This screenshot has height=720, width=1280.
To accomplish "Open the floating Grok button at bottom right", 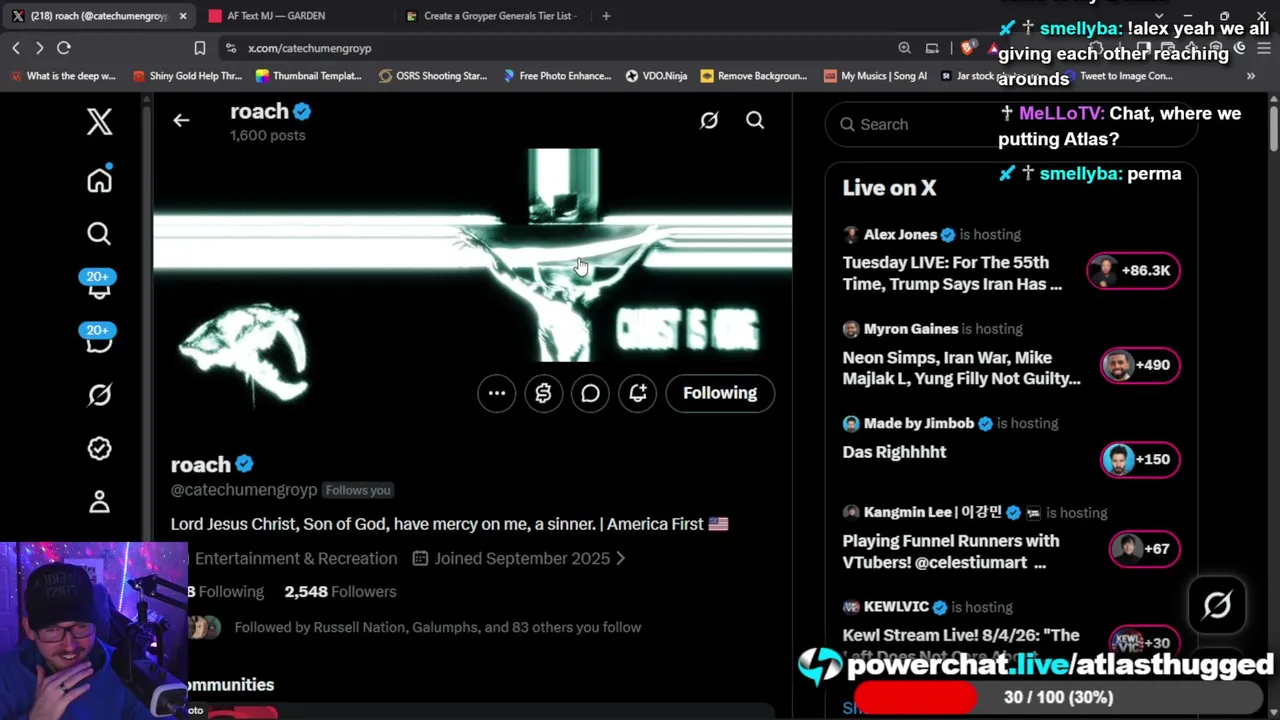I will coord(1217,605).
